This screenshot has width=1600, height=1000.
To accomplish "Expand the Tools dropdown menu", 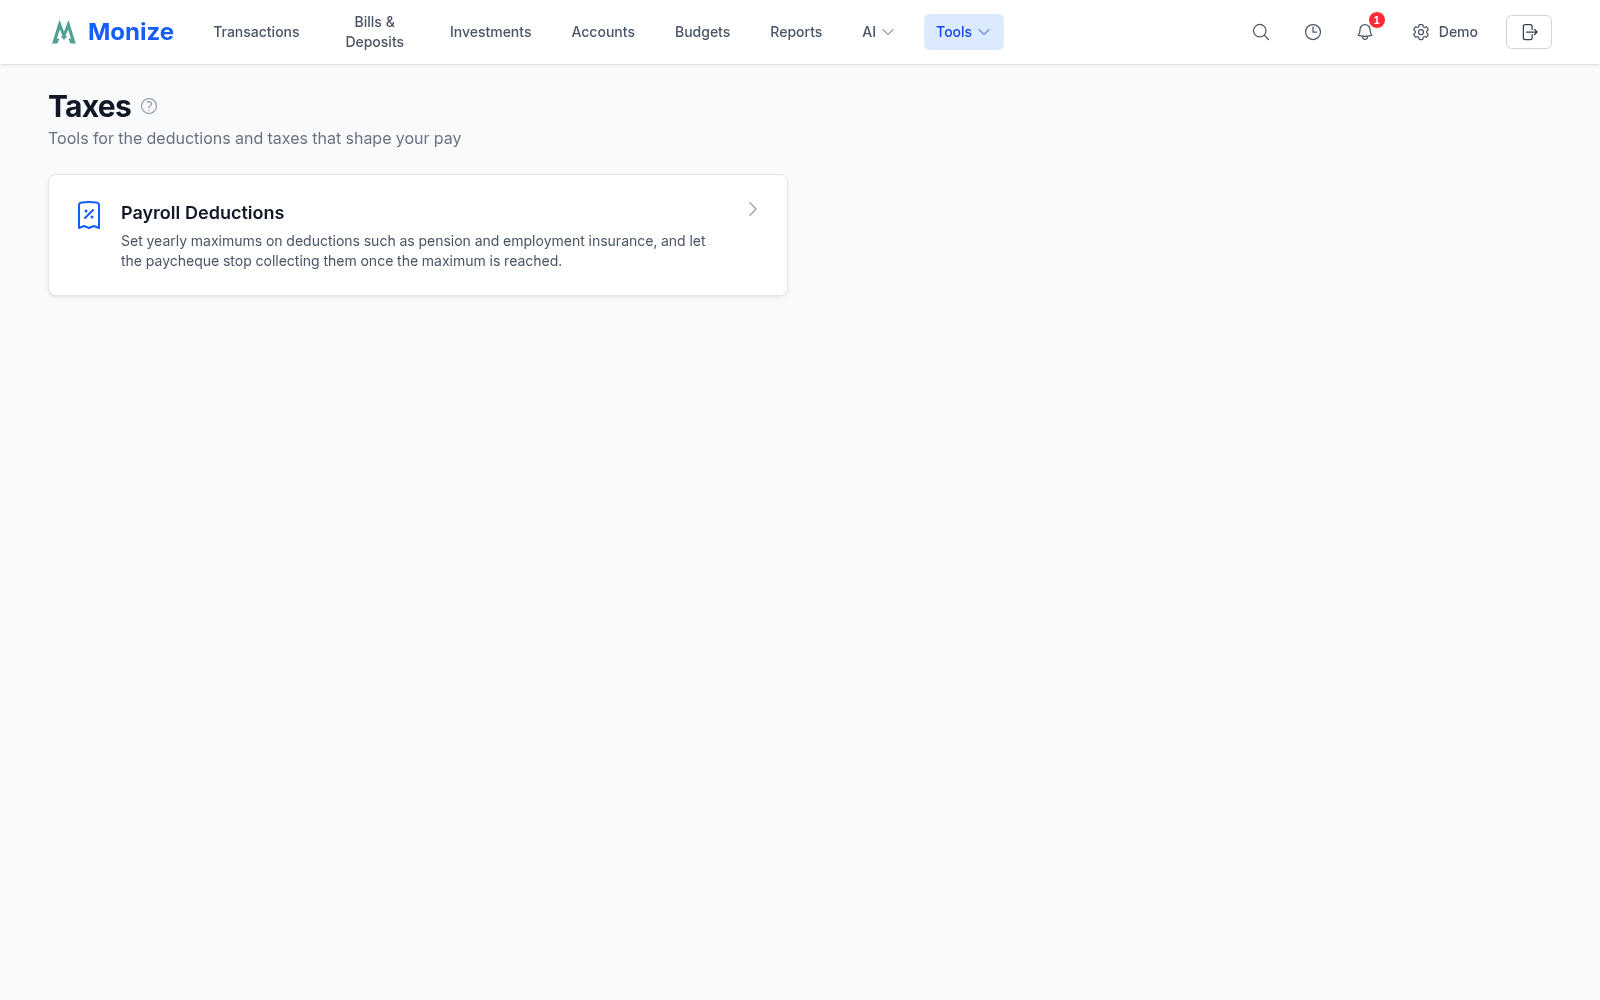I will pyautogui.click(x=964, y=32).
